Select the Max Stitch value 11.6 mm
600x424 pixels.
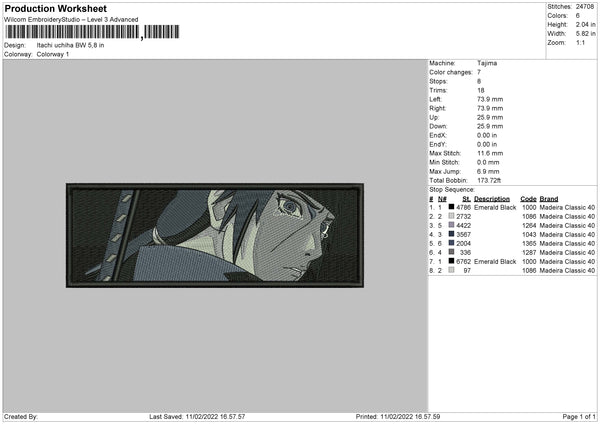click(490, 153)
